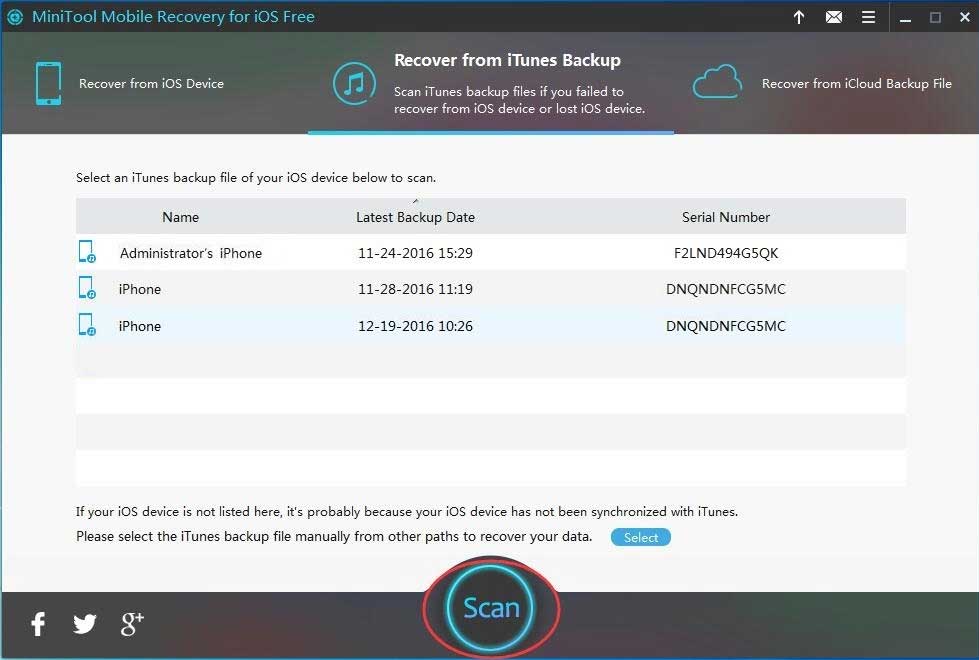Click the Select button for manual backup path
The height and width of the screenshot is (660, 979).
641,537
